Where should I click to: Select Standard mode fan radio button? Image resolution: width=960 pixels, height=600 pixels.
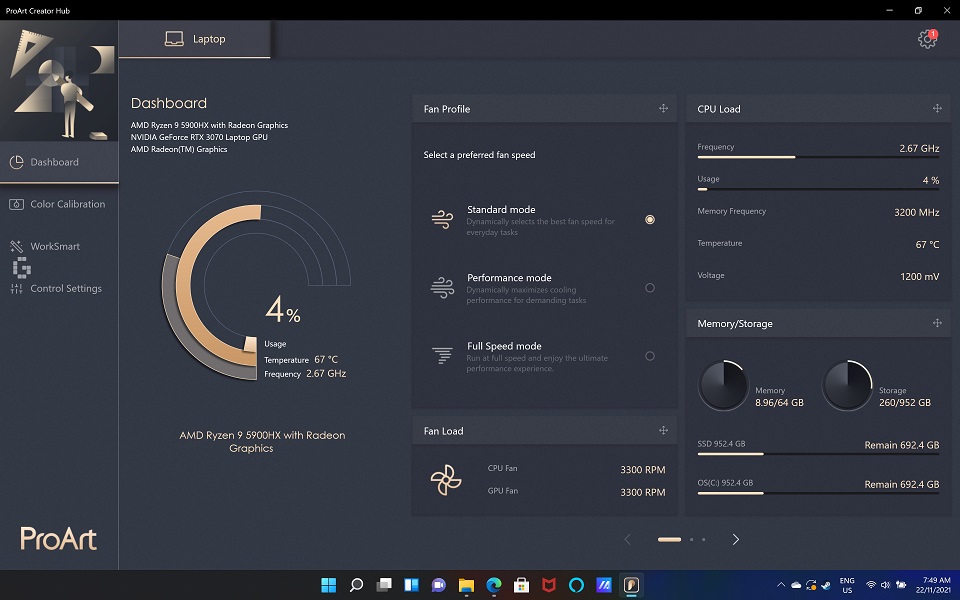click(x=650, y=219)
